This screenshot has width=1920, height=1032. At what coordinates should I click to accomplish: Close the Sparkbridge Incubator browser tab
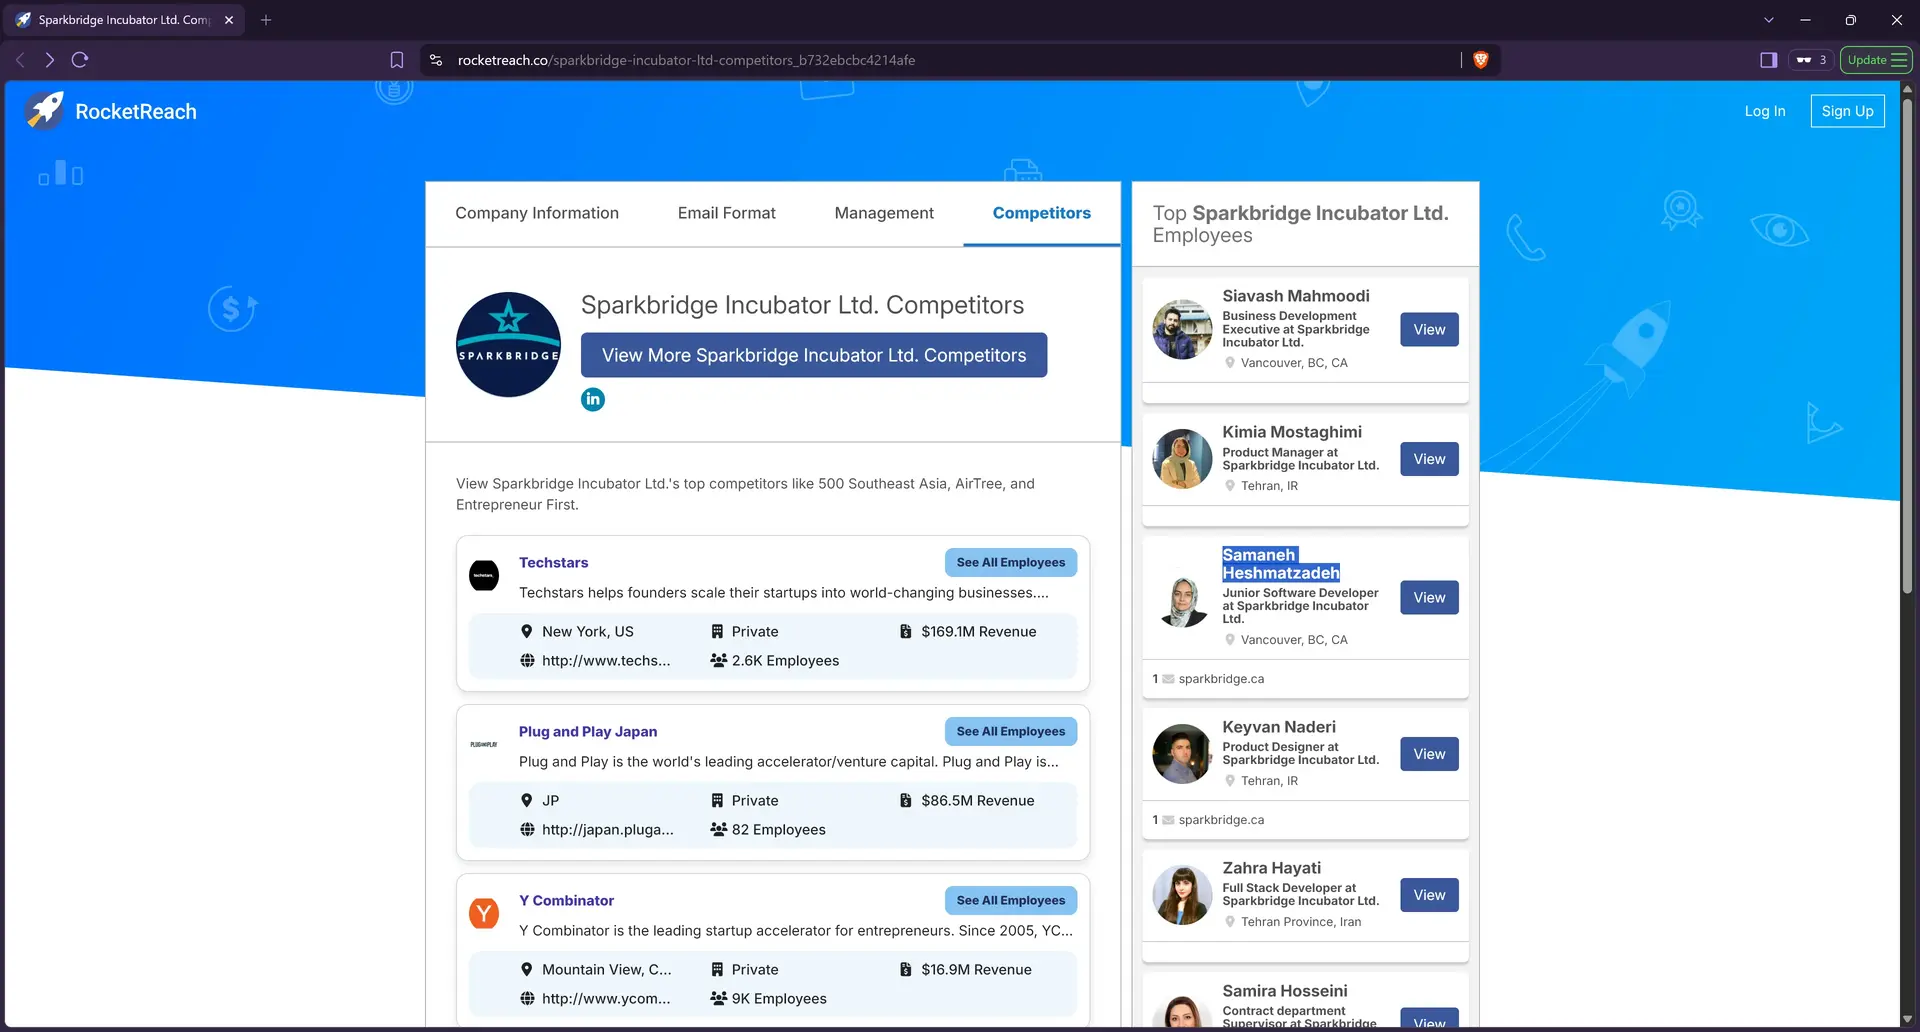229,20
